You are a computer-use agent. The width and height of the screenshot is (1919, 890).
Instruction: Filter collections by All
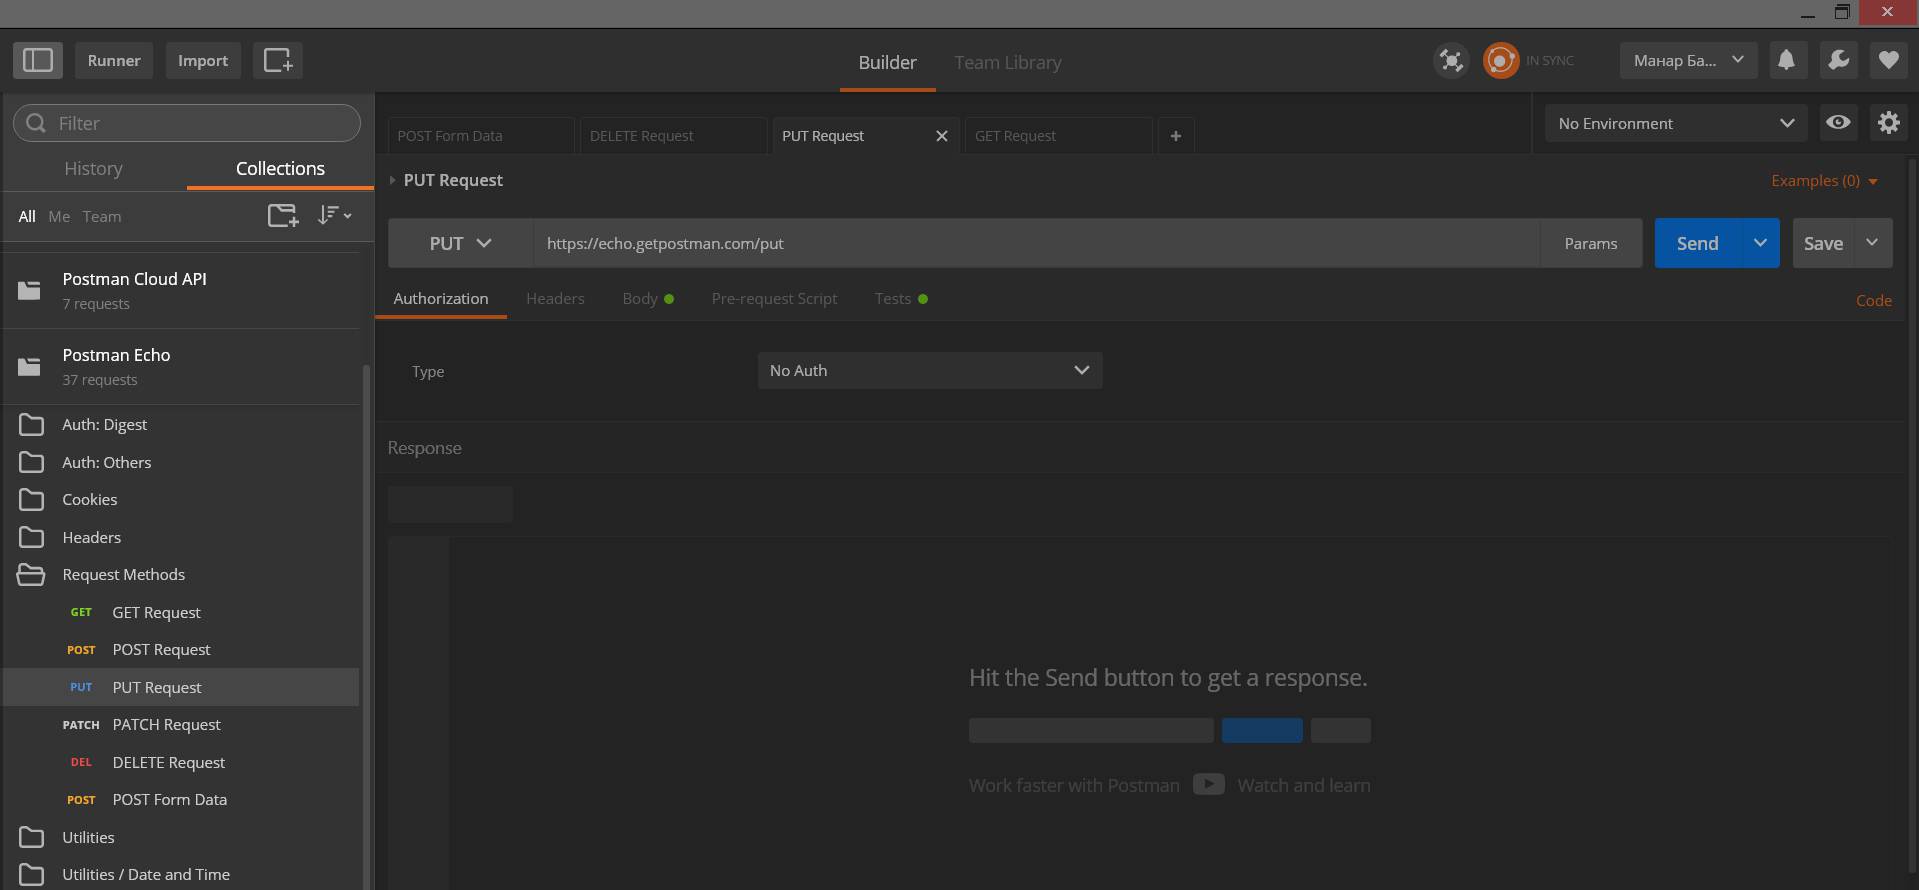coord(27,216)
